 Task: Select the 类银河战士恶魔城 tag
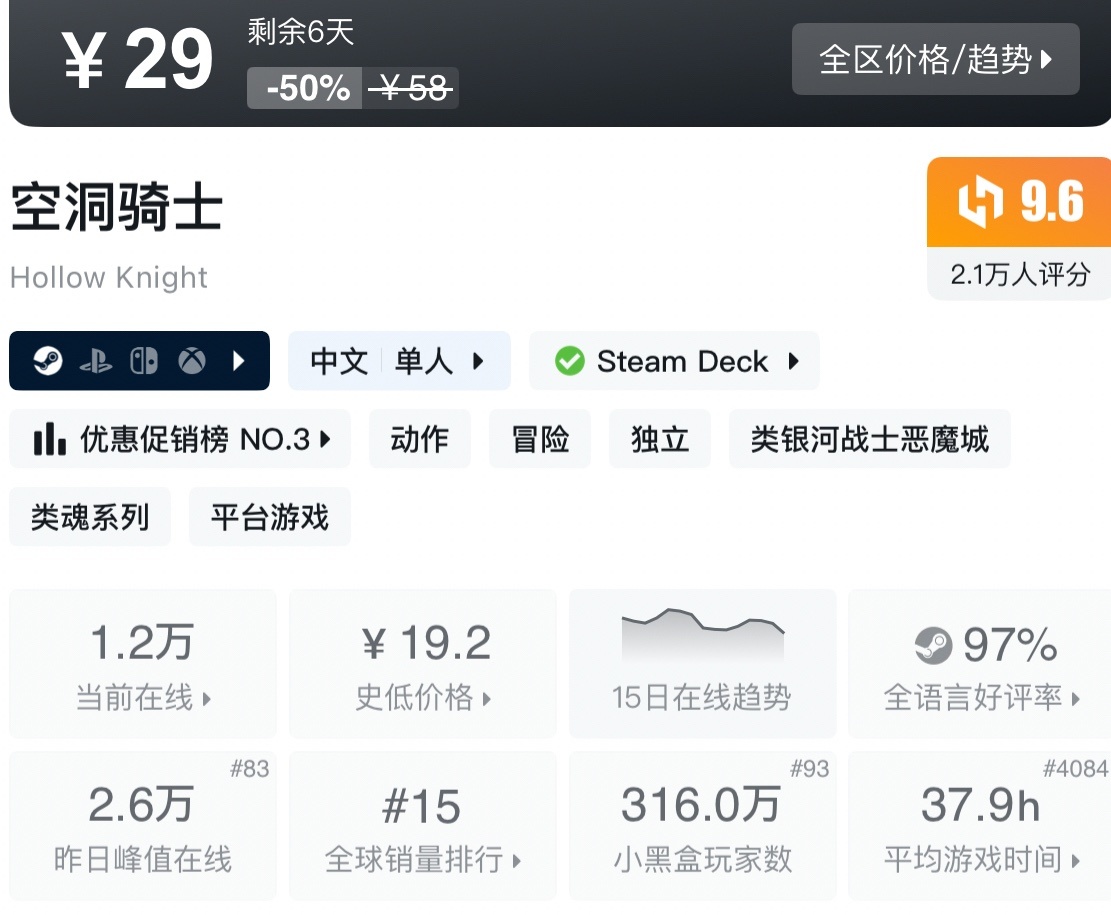tap(869, 439)
